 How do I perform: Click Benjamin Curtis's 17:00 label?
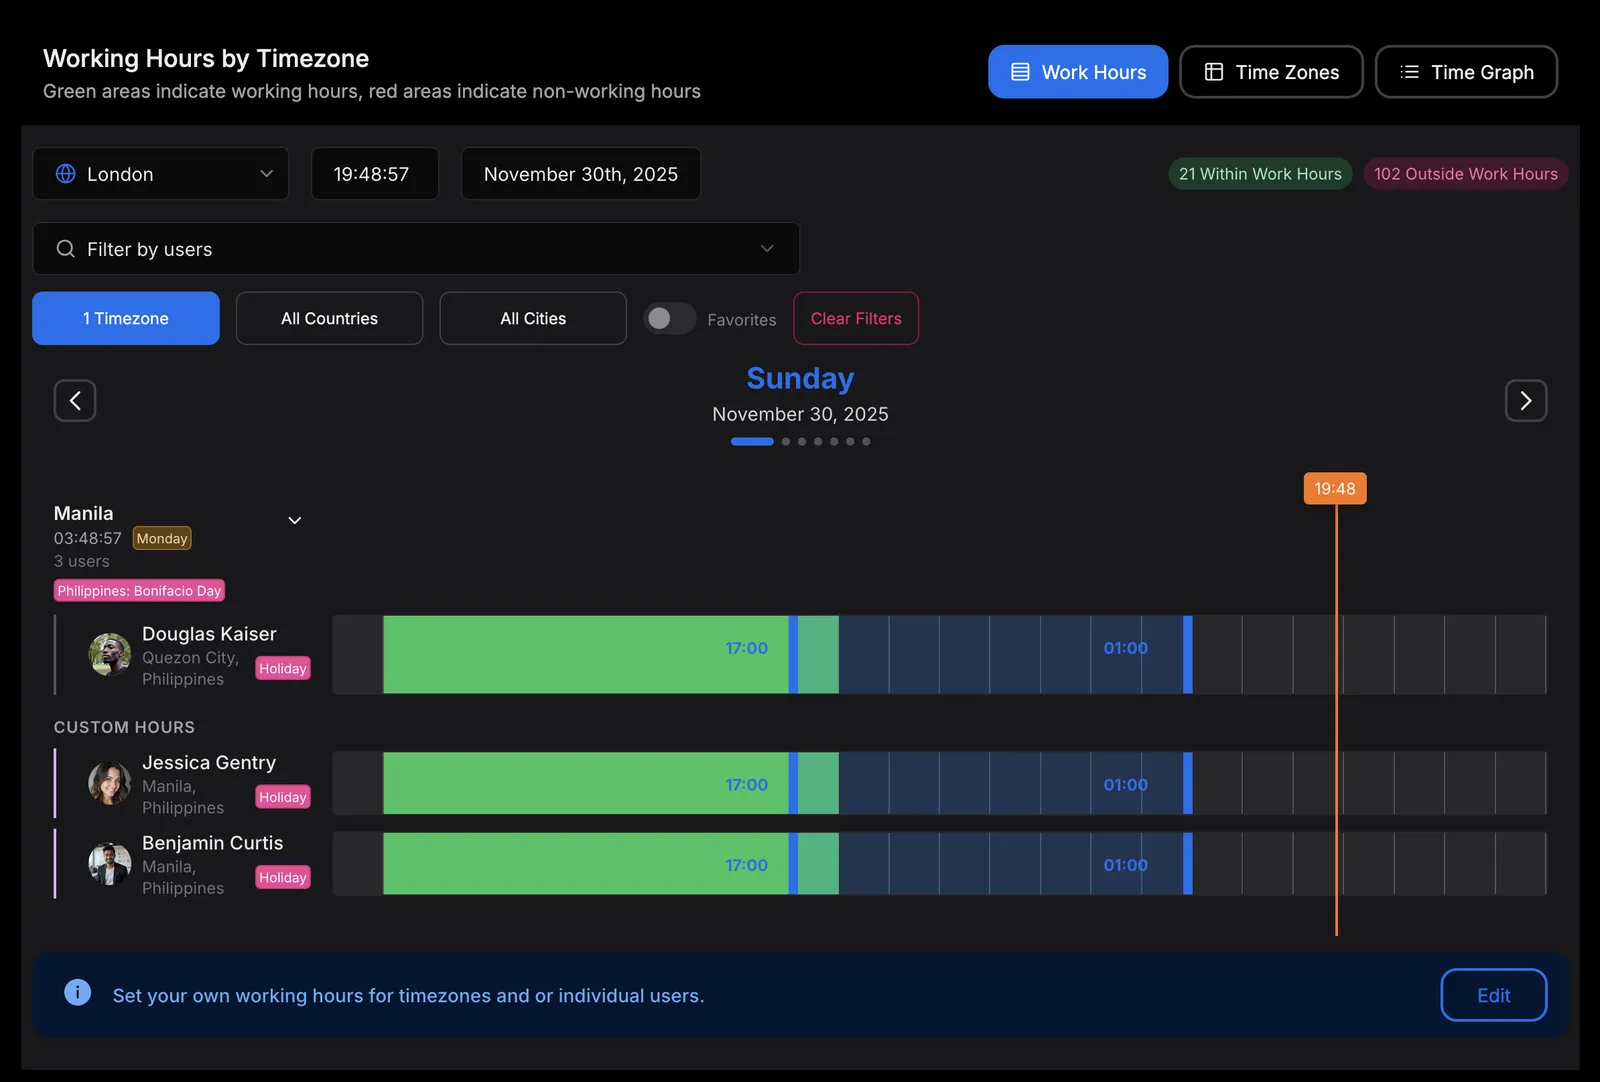(x=747, y=865)
